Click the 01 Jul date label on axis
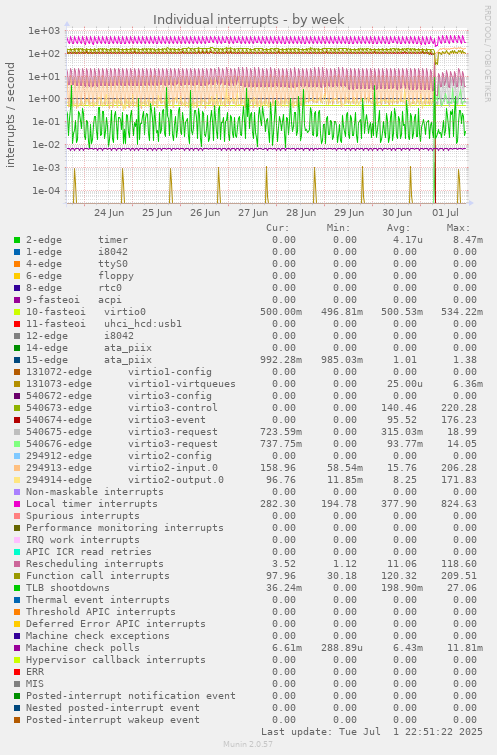 [445, 213]
